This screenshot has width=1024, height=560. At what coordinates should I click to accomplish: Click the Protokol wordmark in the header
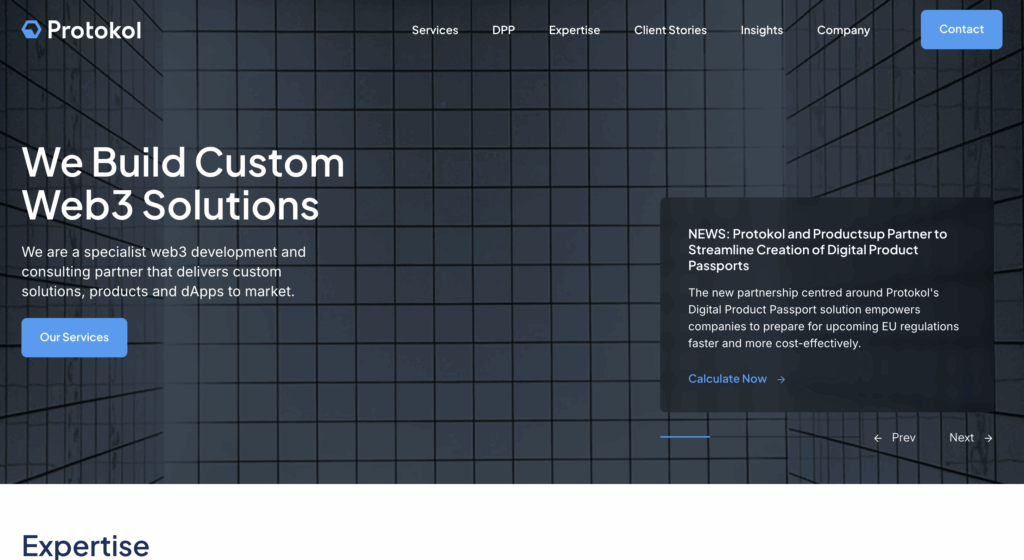coord(94,30)
